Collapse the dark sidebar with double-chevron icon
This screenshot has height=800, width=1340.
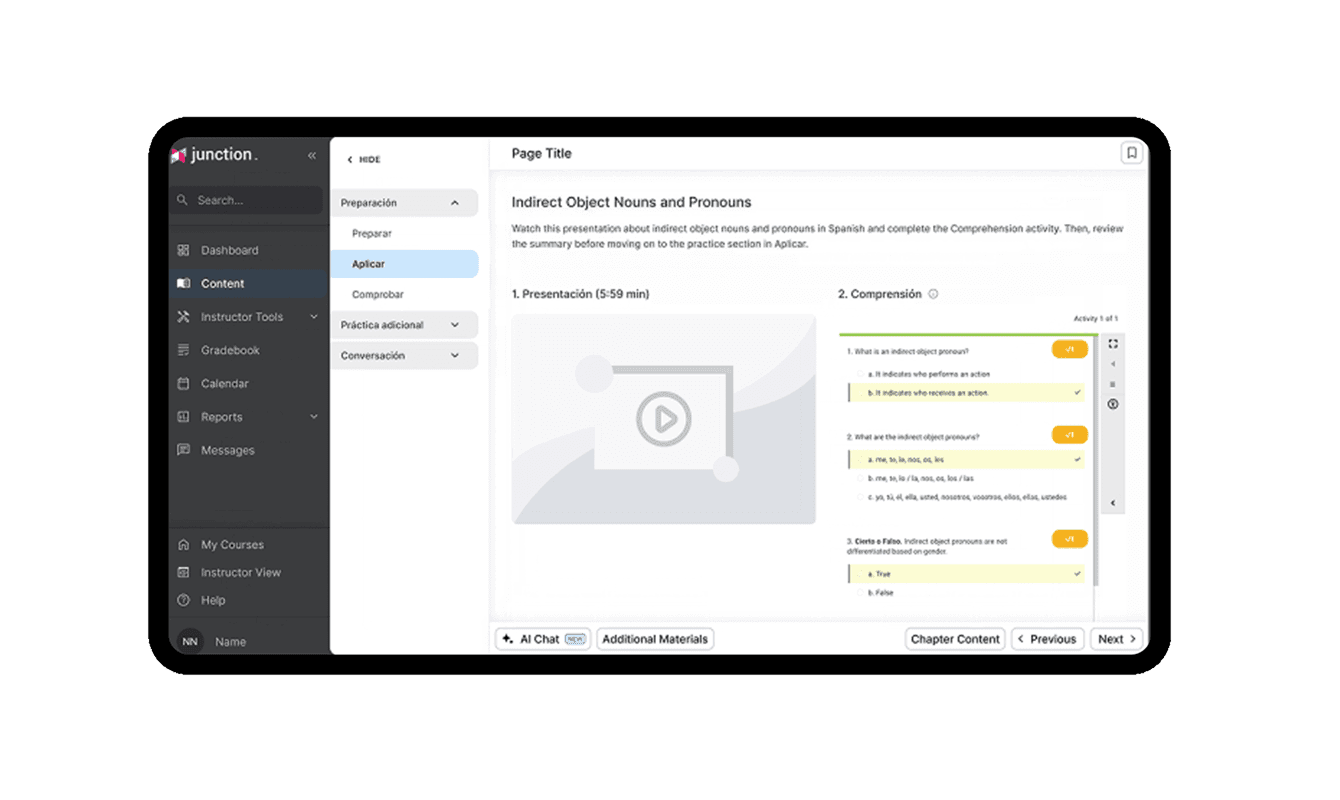[x=312, y=155]
